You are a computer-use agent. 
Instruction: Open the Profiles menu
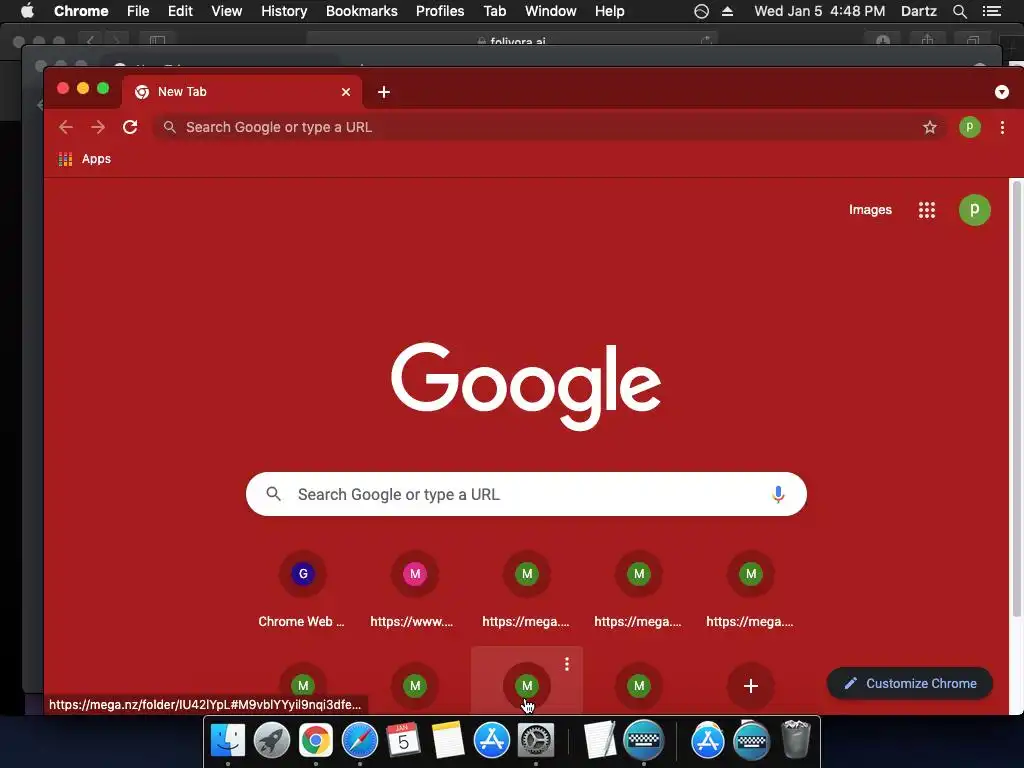pos(440,11)
